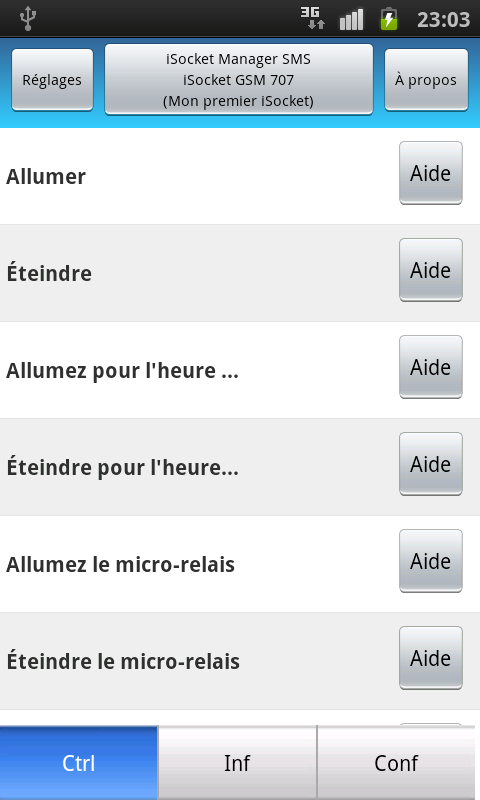This screenshot has width=480, height=800.
Task: Switch to the Inf tab
Action: click(x=237, y=763)
